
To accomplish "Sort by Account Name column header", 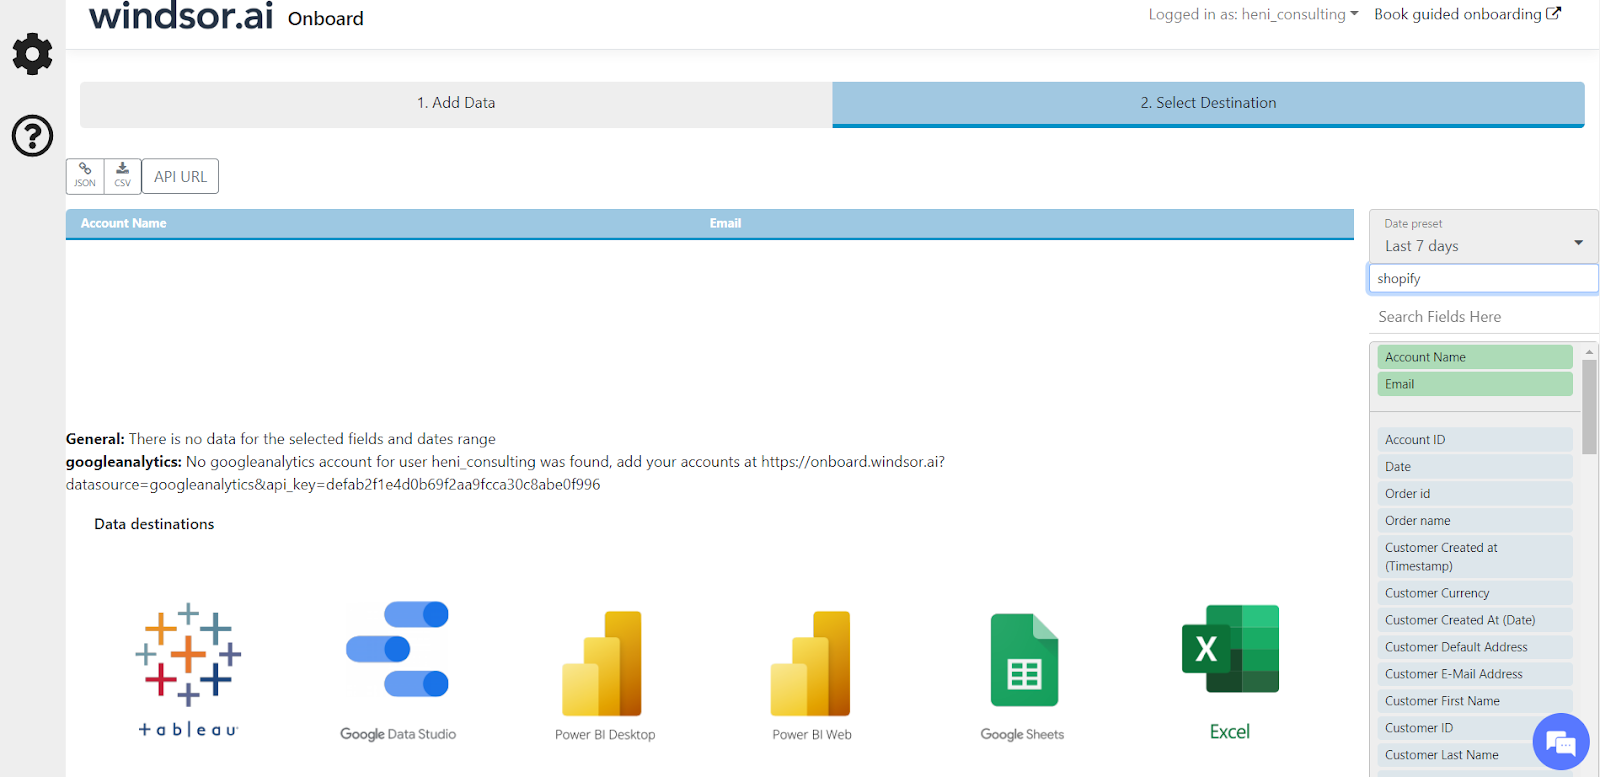I will point(124,223).
